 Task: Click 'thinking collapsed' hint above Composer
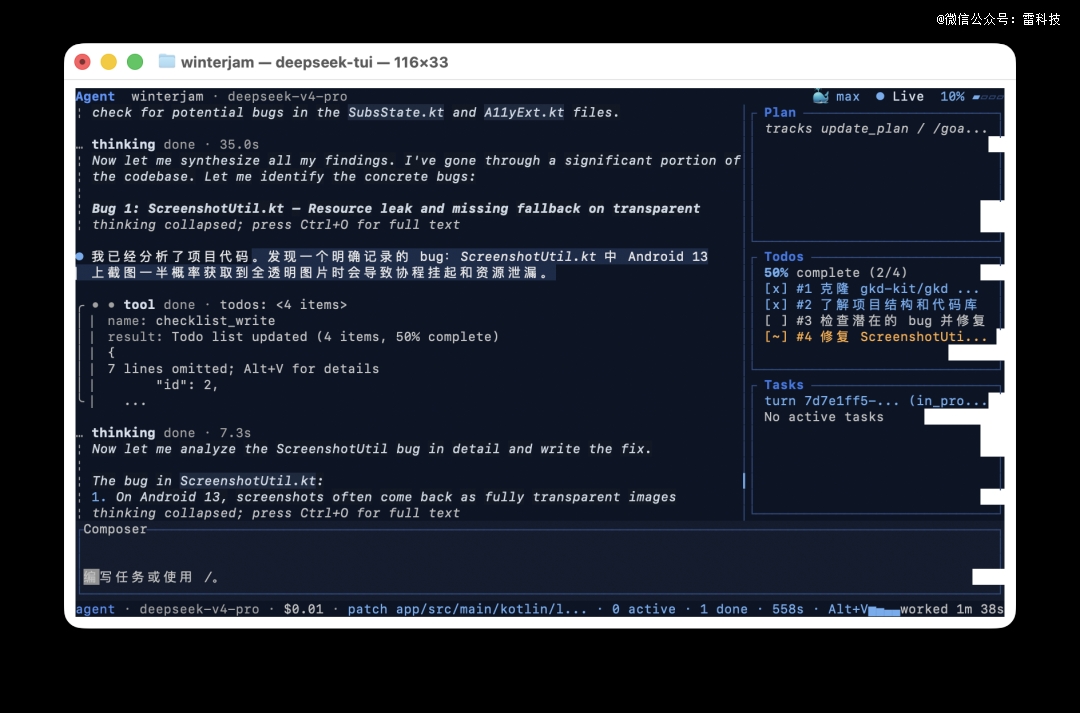point(276,513)
